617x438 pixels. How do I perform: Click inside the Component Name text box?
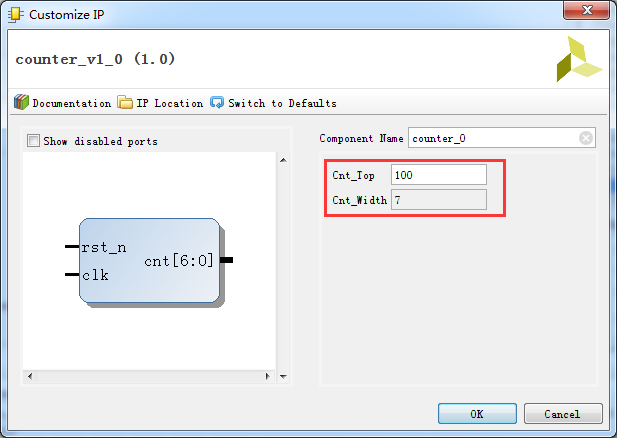493,138
